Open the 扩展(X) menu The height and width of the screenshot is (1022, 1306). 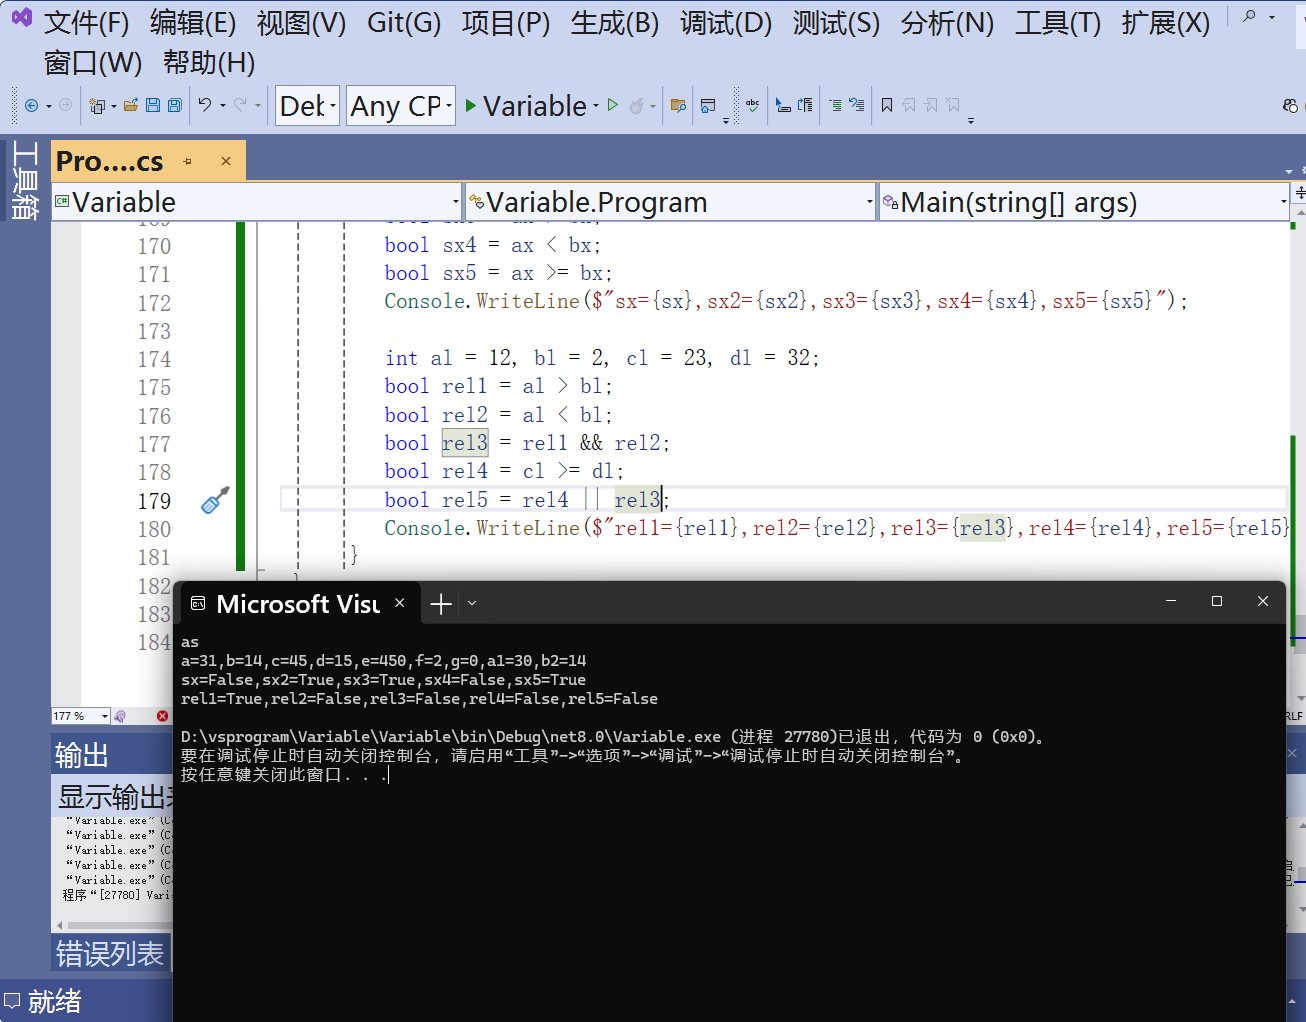[x=1165, y=23]
